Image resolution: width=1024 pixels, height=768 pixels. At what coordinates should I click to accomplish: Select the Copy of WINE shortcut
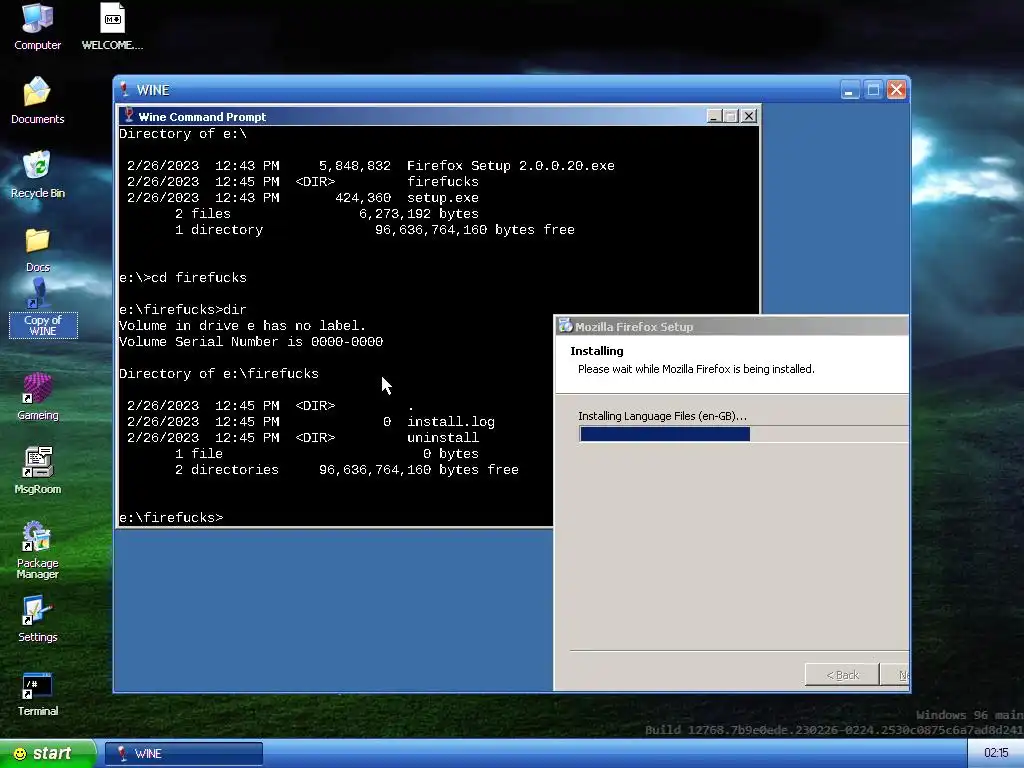tap(43, 308)
